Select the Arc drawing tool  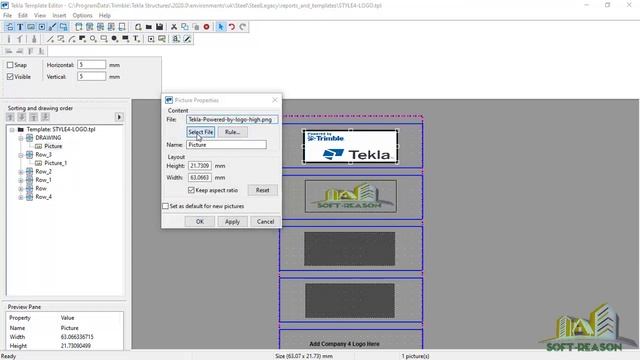(72, 39)
